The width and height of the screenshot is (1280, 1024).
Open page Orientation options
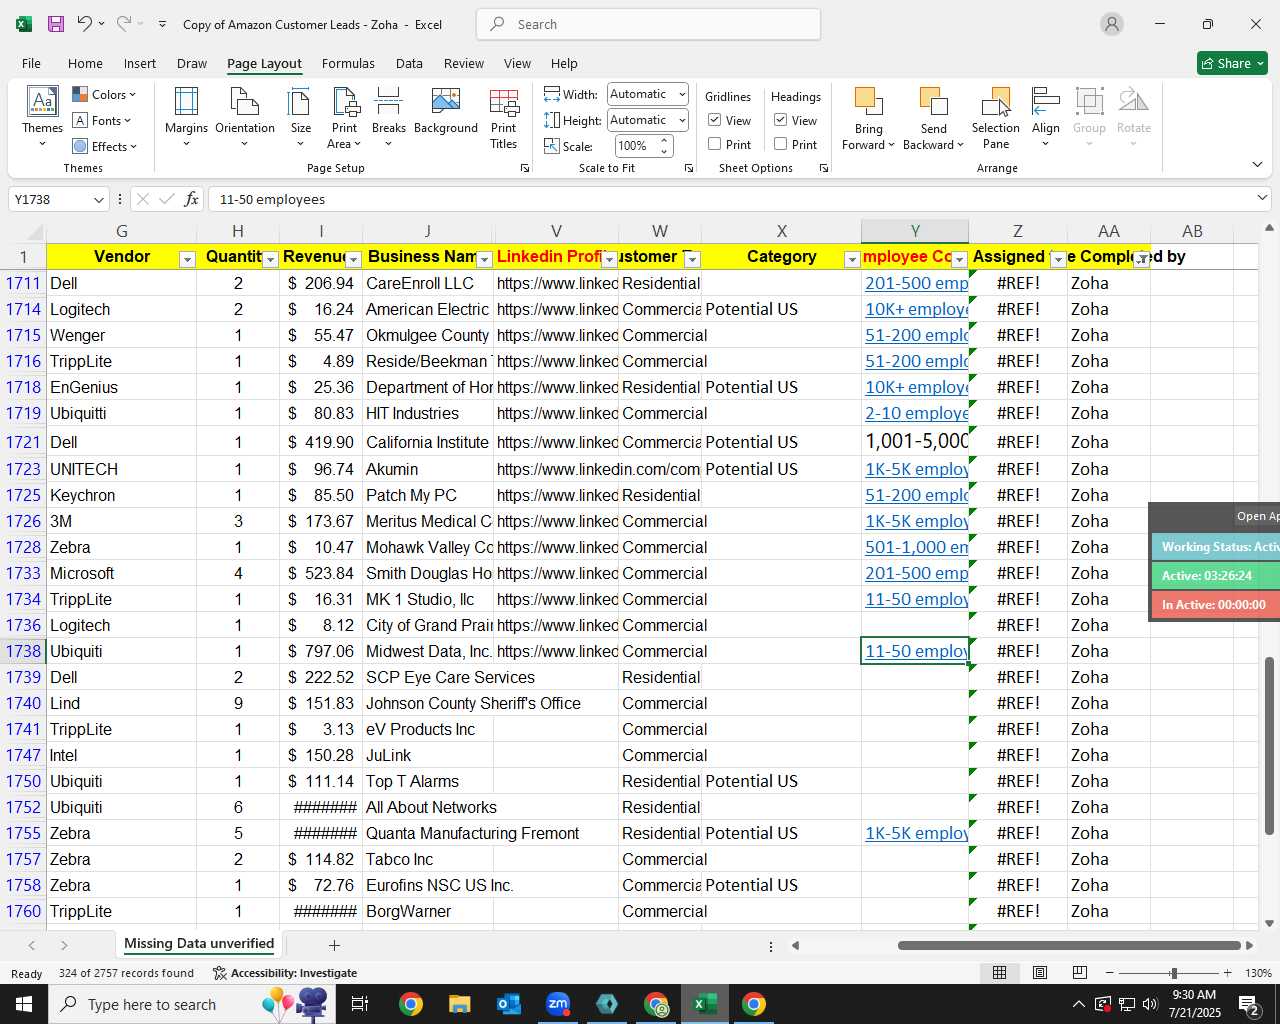245,117
